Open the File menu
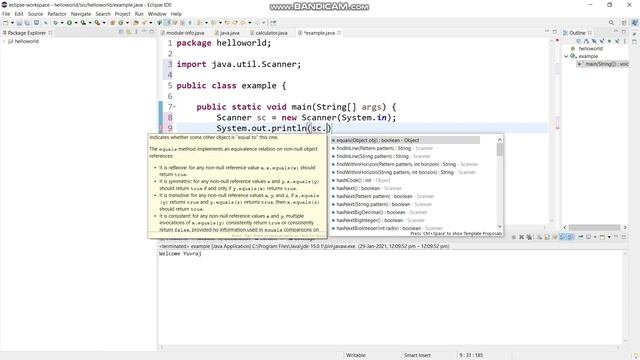The height and width of the screenshot is (360, 640). [x=6, y=14]
